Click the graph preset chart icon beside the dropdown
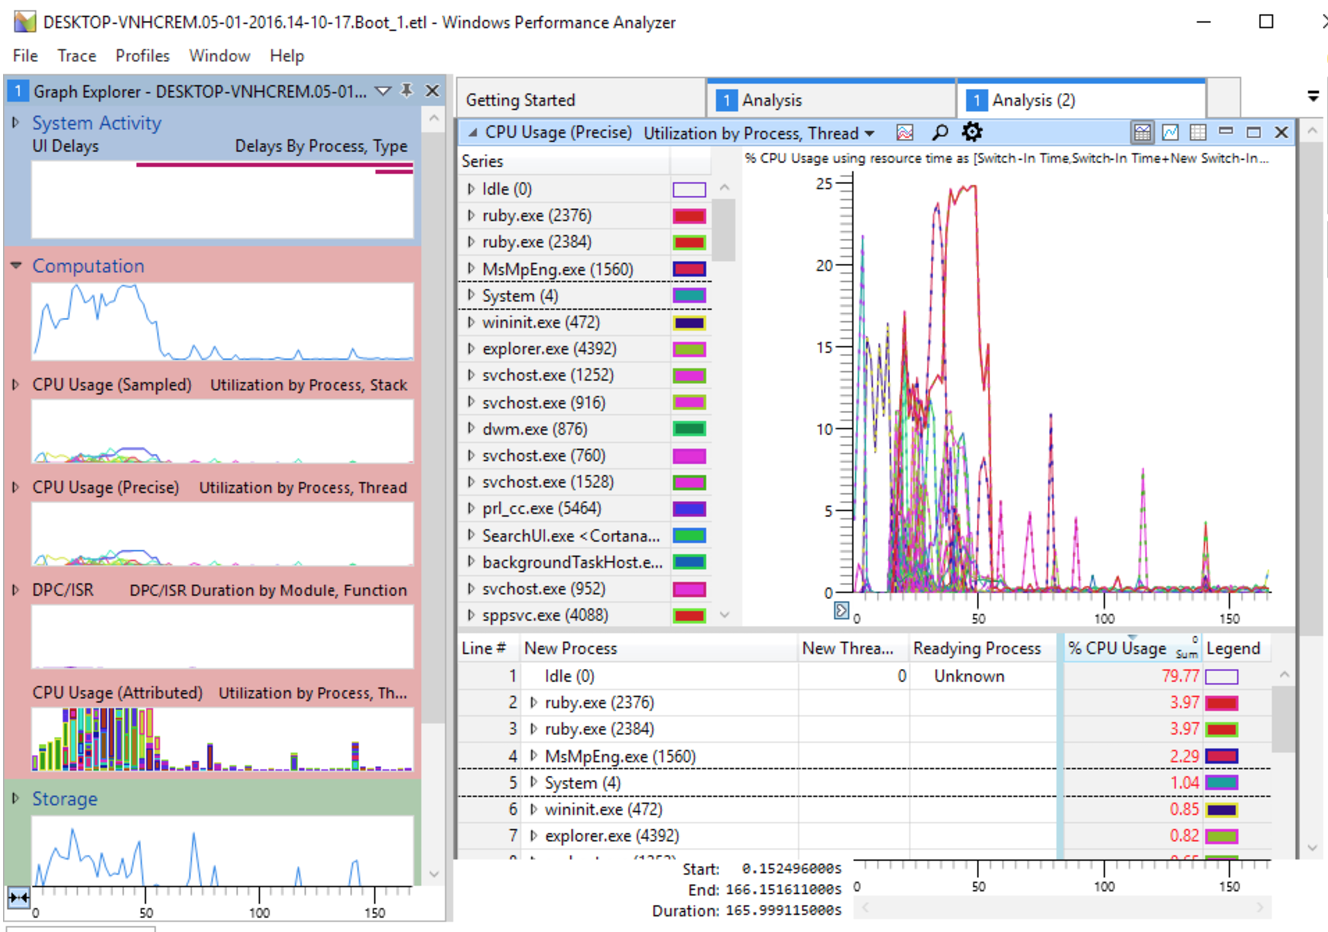 tap(905, 133)
